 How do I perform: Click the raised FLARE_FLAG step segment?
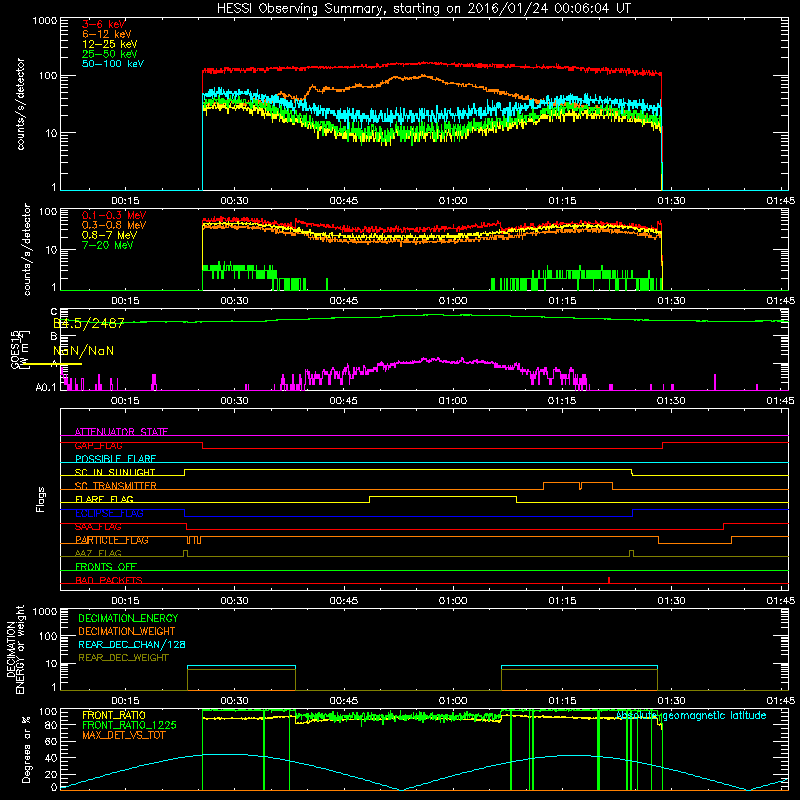[x=442, y=496]
